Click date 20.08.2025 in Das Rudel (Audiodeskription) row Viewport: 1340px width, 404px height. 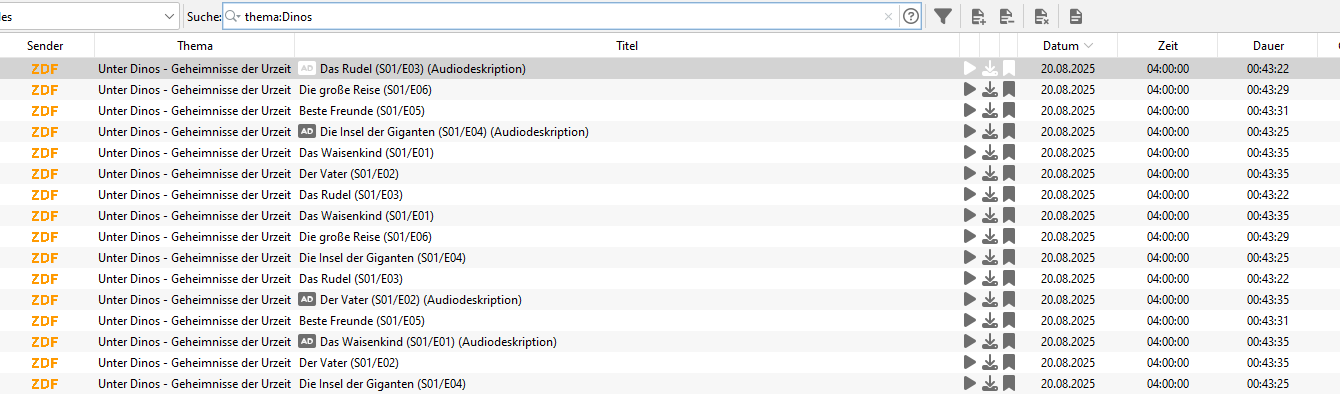pyautogui.click(x=1067, y=69)
